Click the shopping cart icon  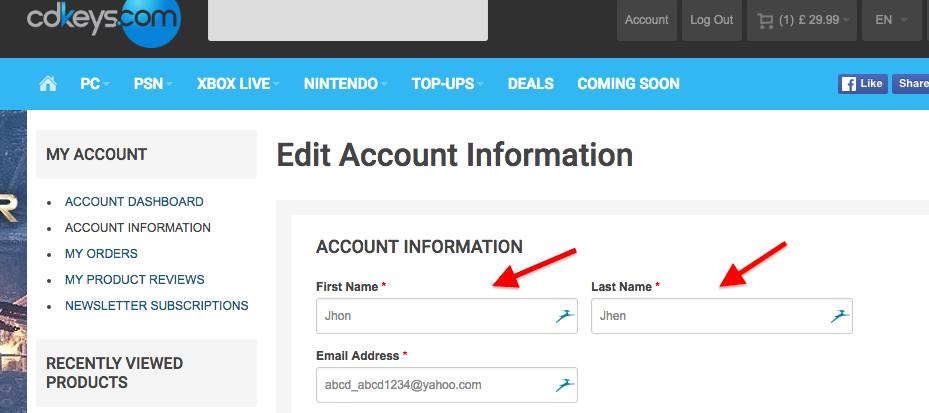(766, 20)
